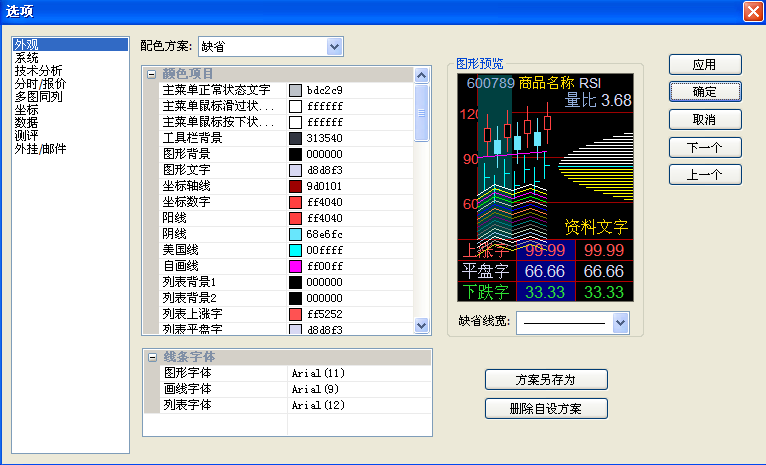Click the 美国线 cyan swatch
This screenshot has width=766, height=465.
tap(295, 250)
